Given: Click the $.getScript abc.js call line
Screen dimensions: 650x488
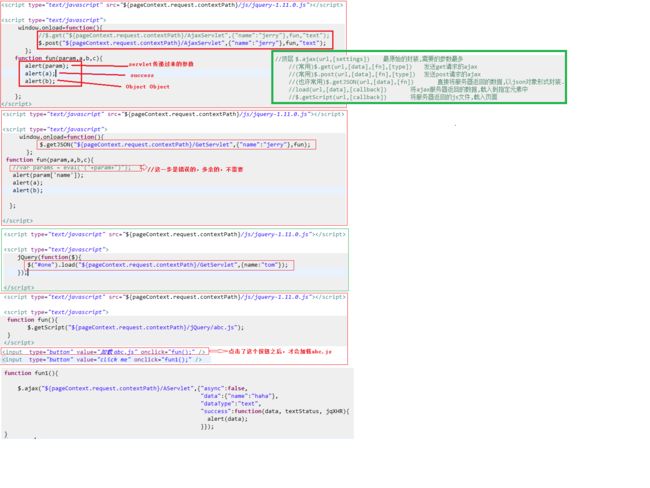Looking at the screenshot, I should [136, 328].
